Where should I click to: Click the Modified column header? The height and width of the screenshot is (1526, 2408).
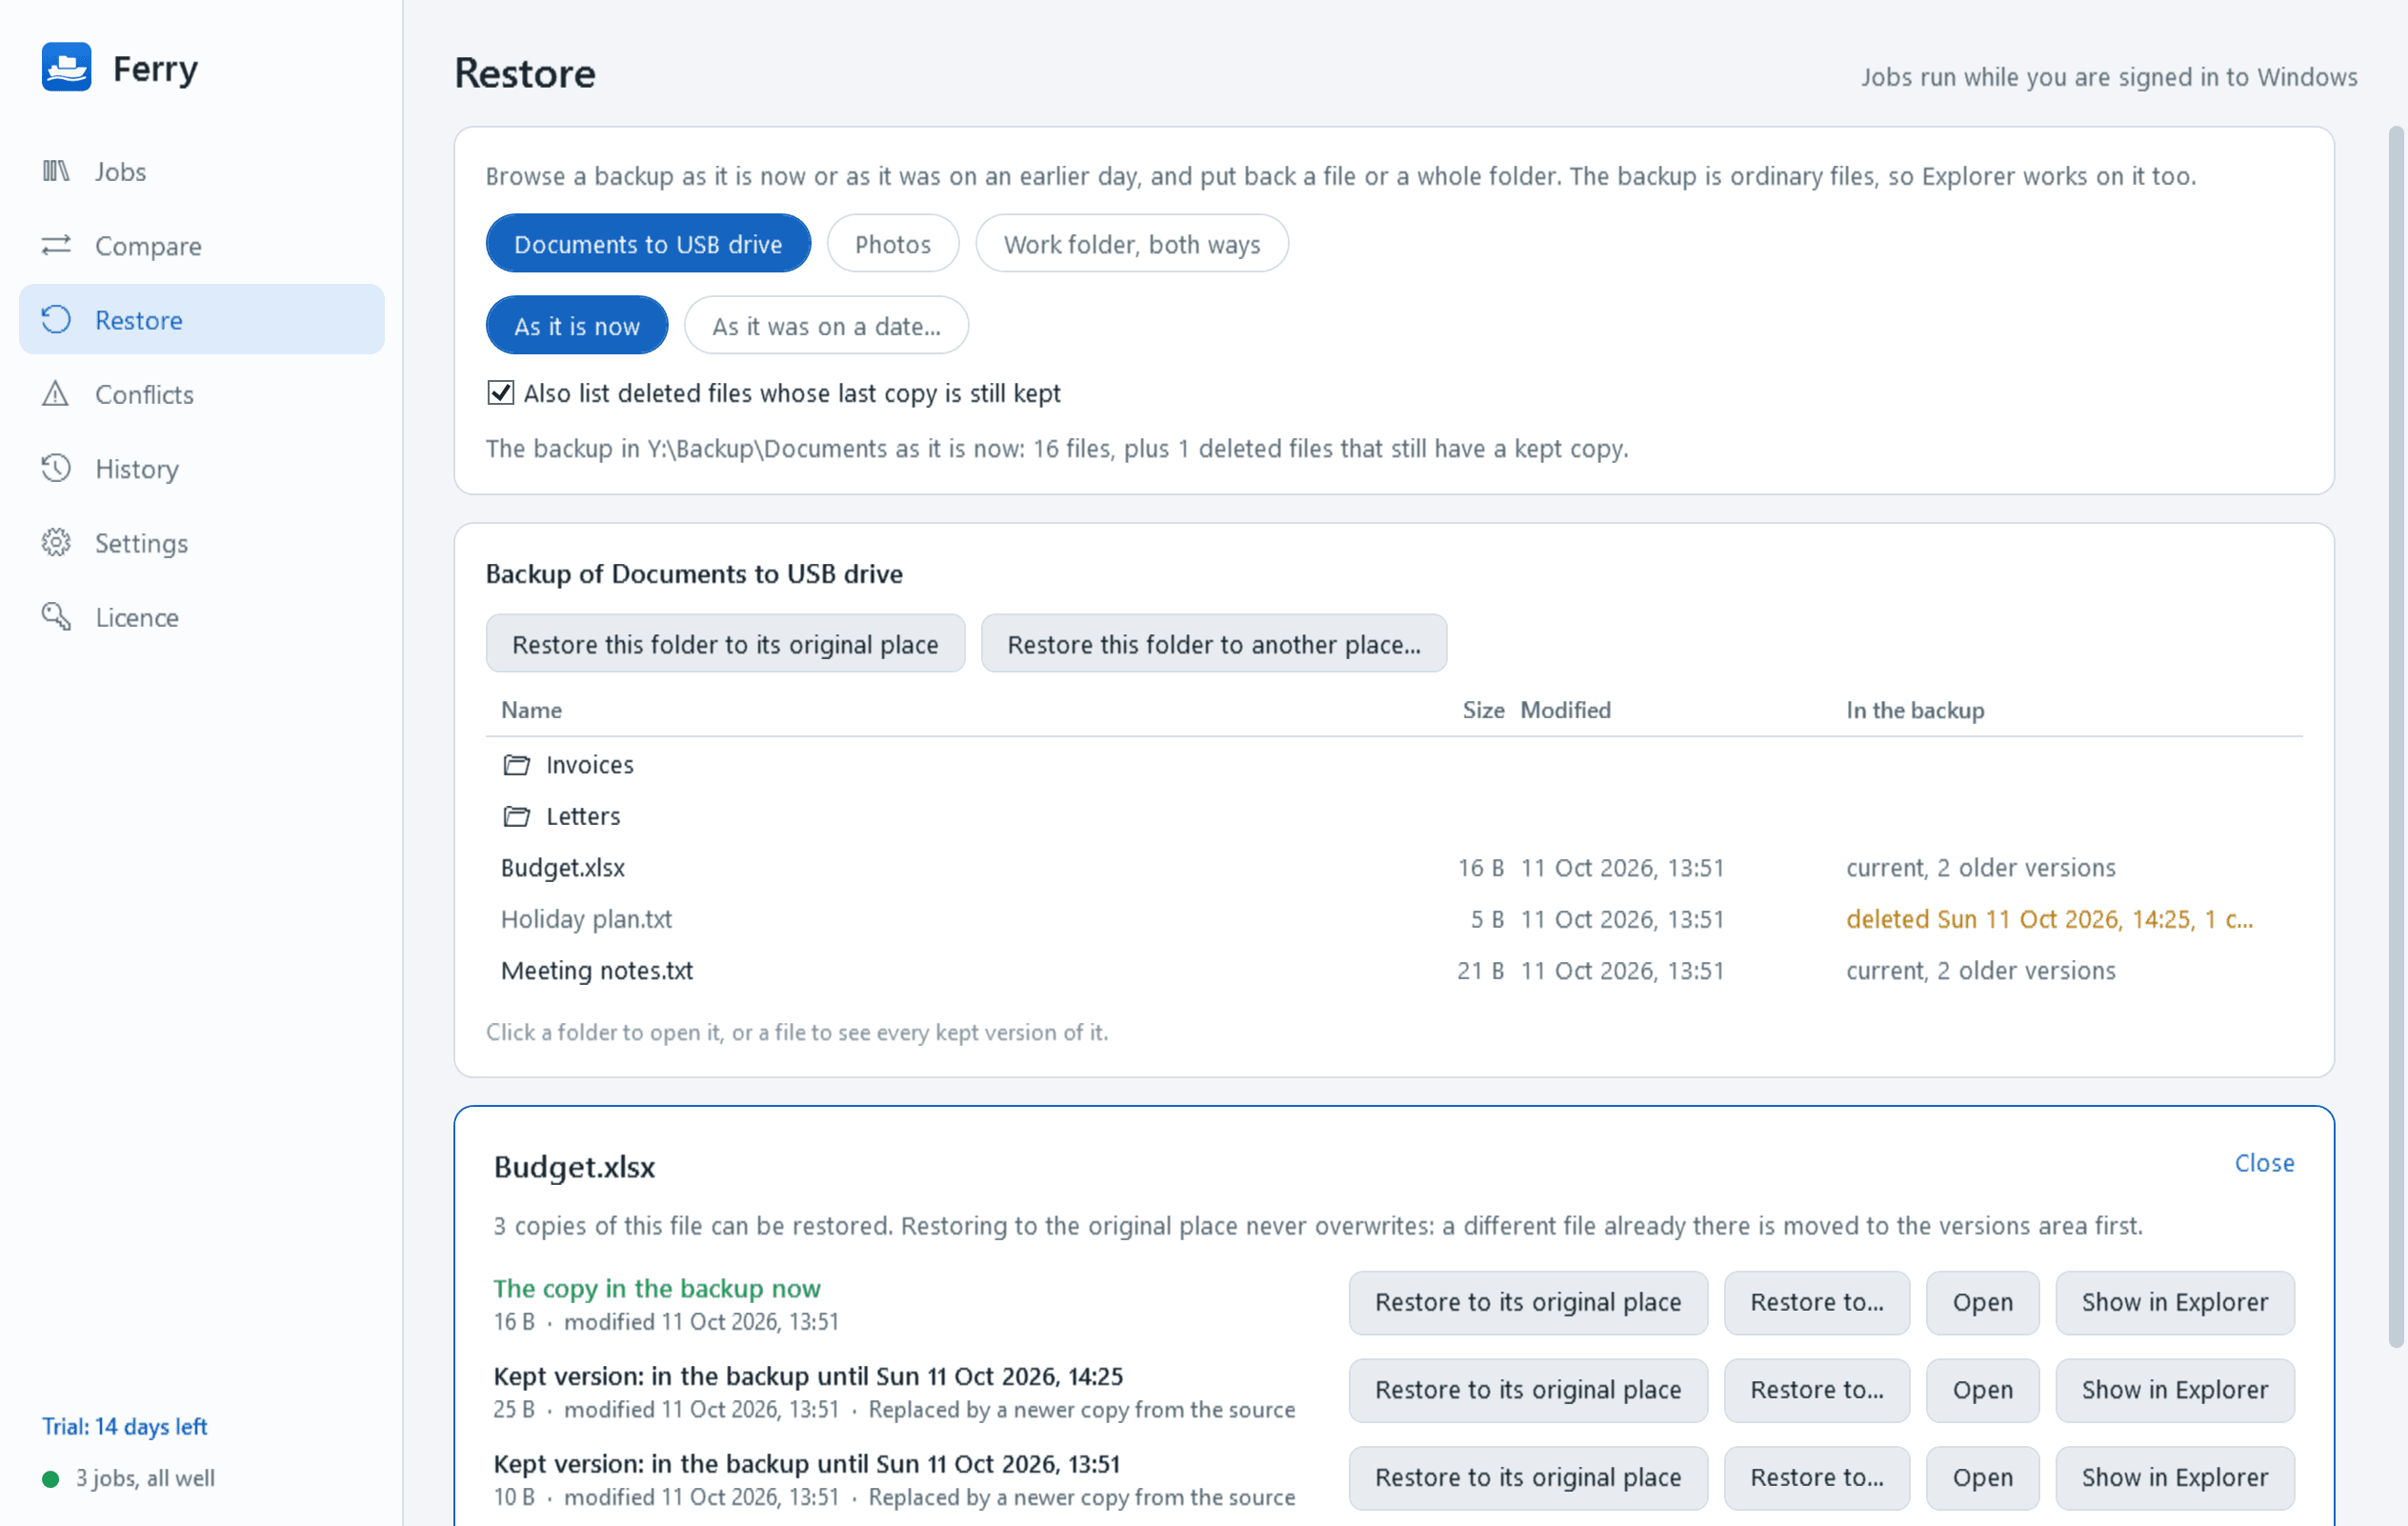1565,710
